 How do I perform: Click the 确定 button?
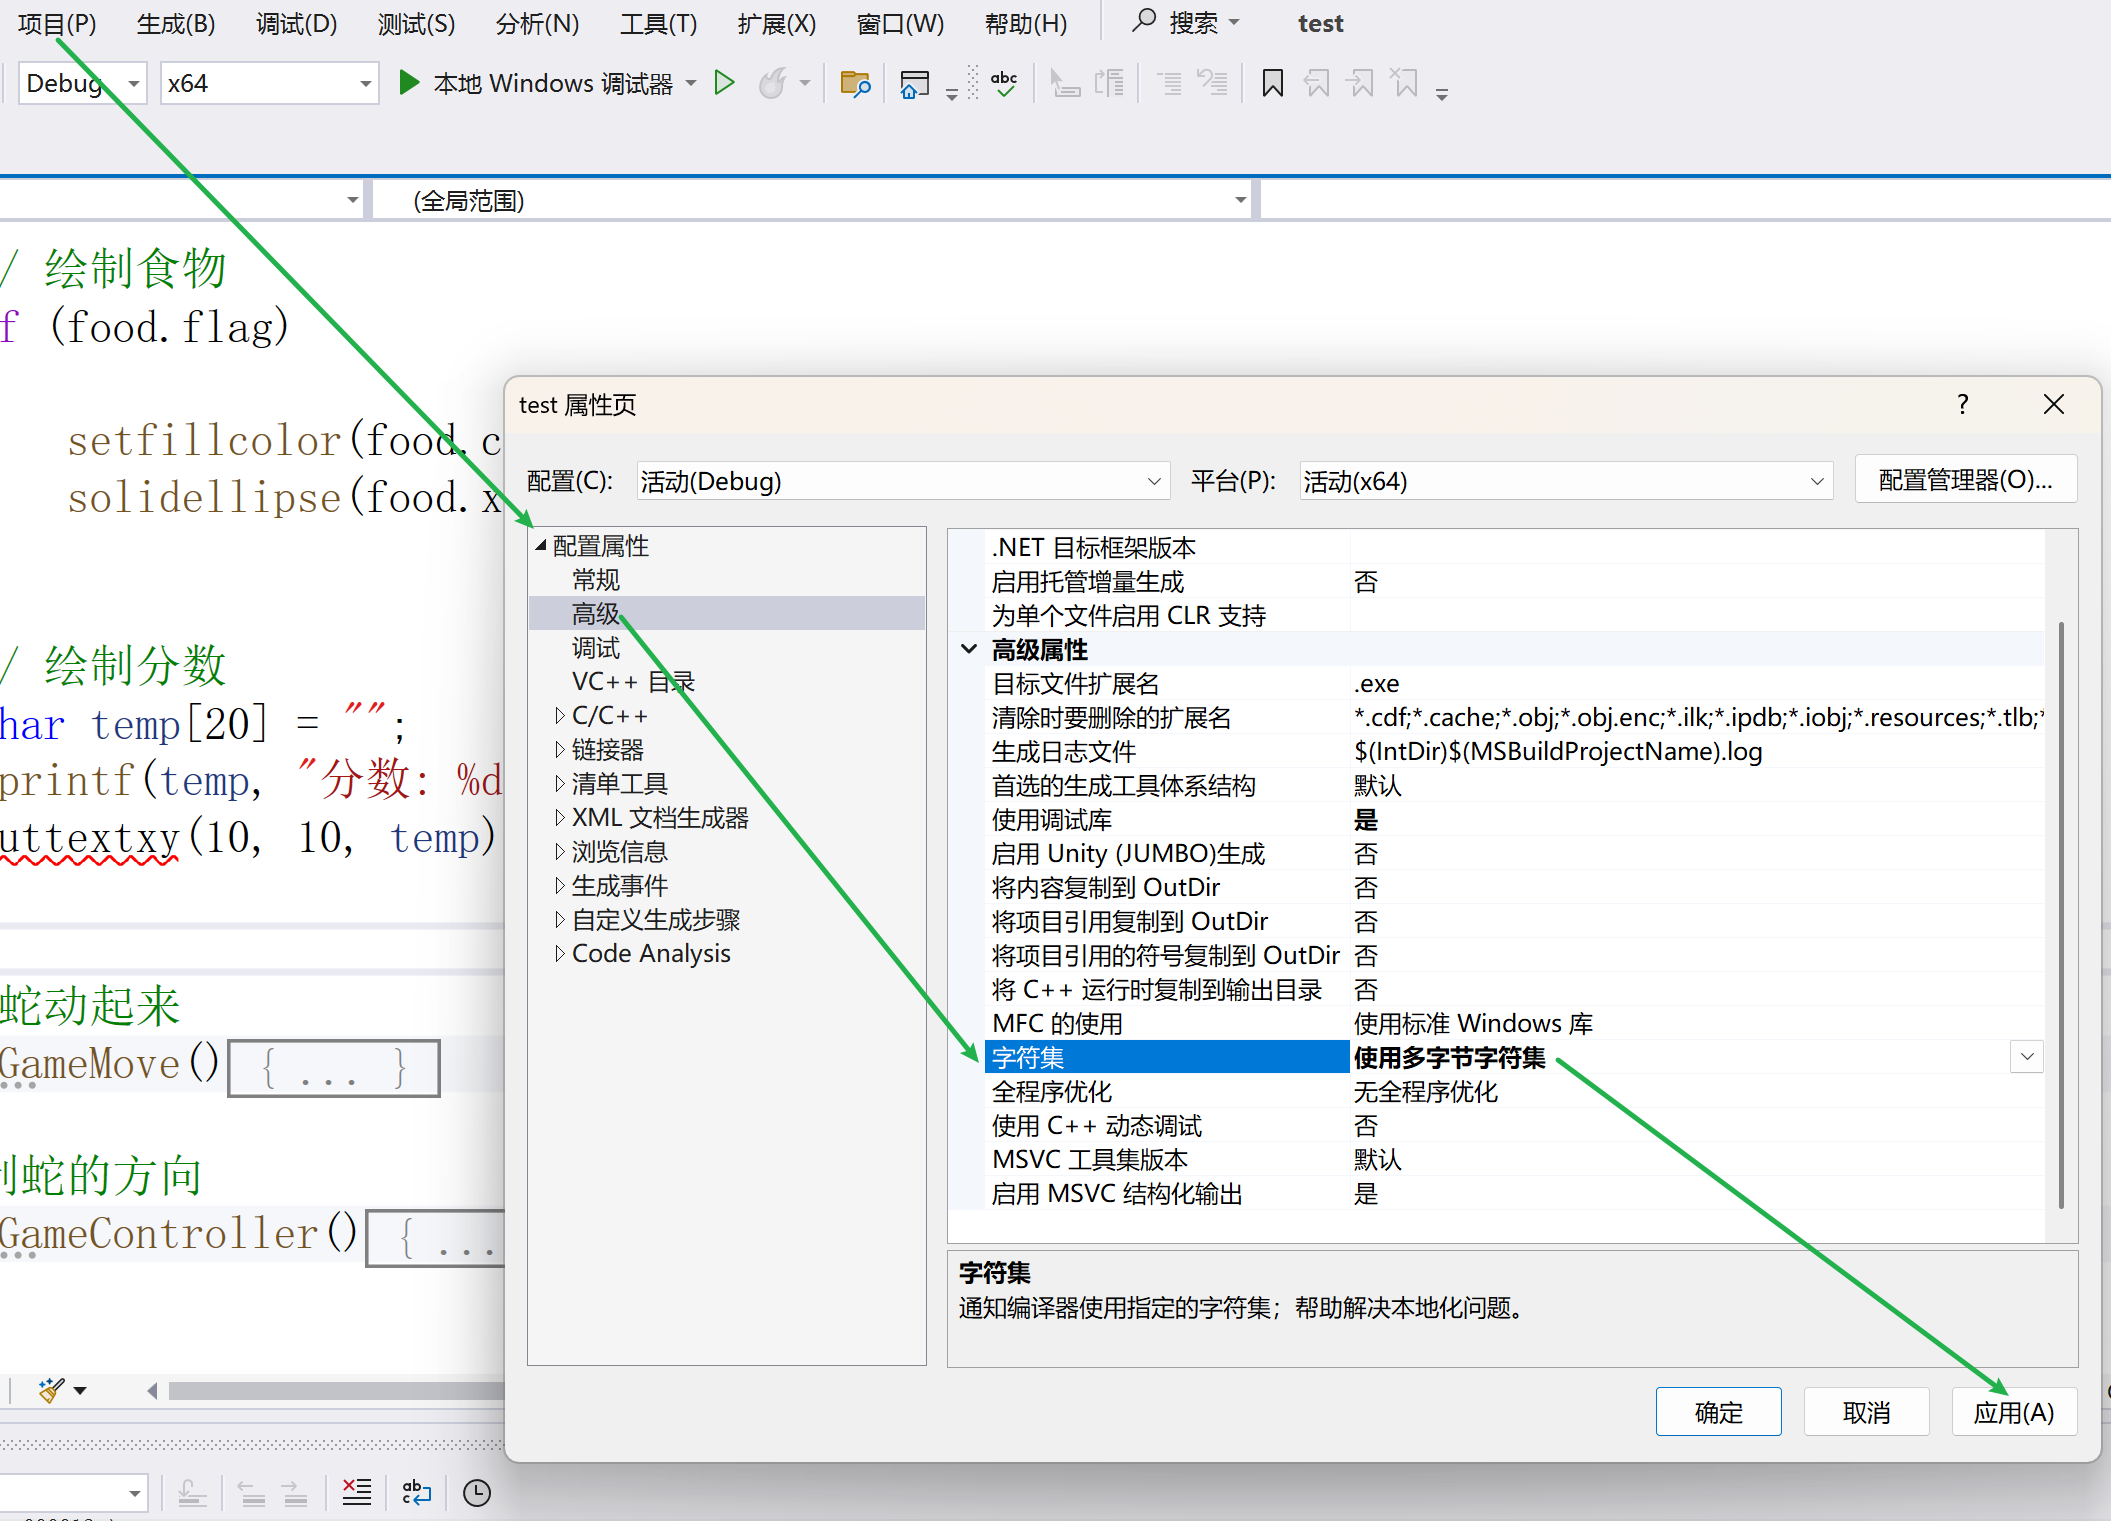click(x=1718, y=1411)
